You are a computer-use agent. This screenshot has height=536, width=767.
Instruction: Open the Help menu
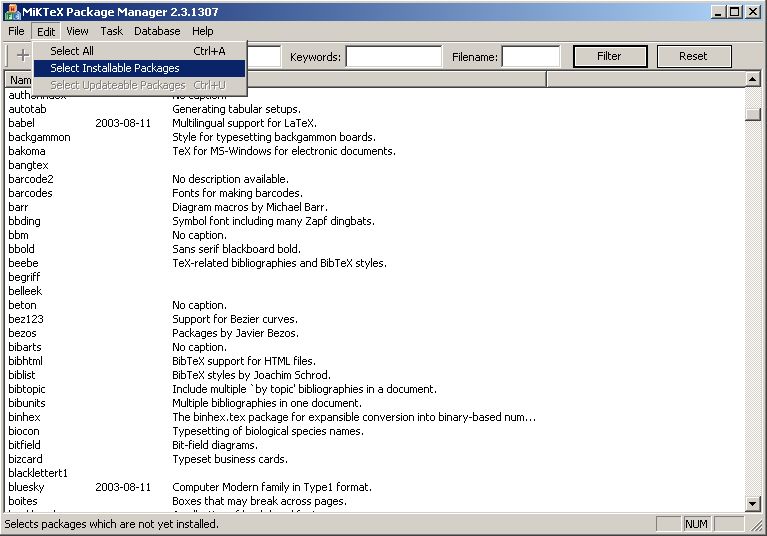coord(203,31)
